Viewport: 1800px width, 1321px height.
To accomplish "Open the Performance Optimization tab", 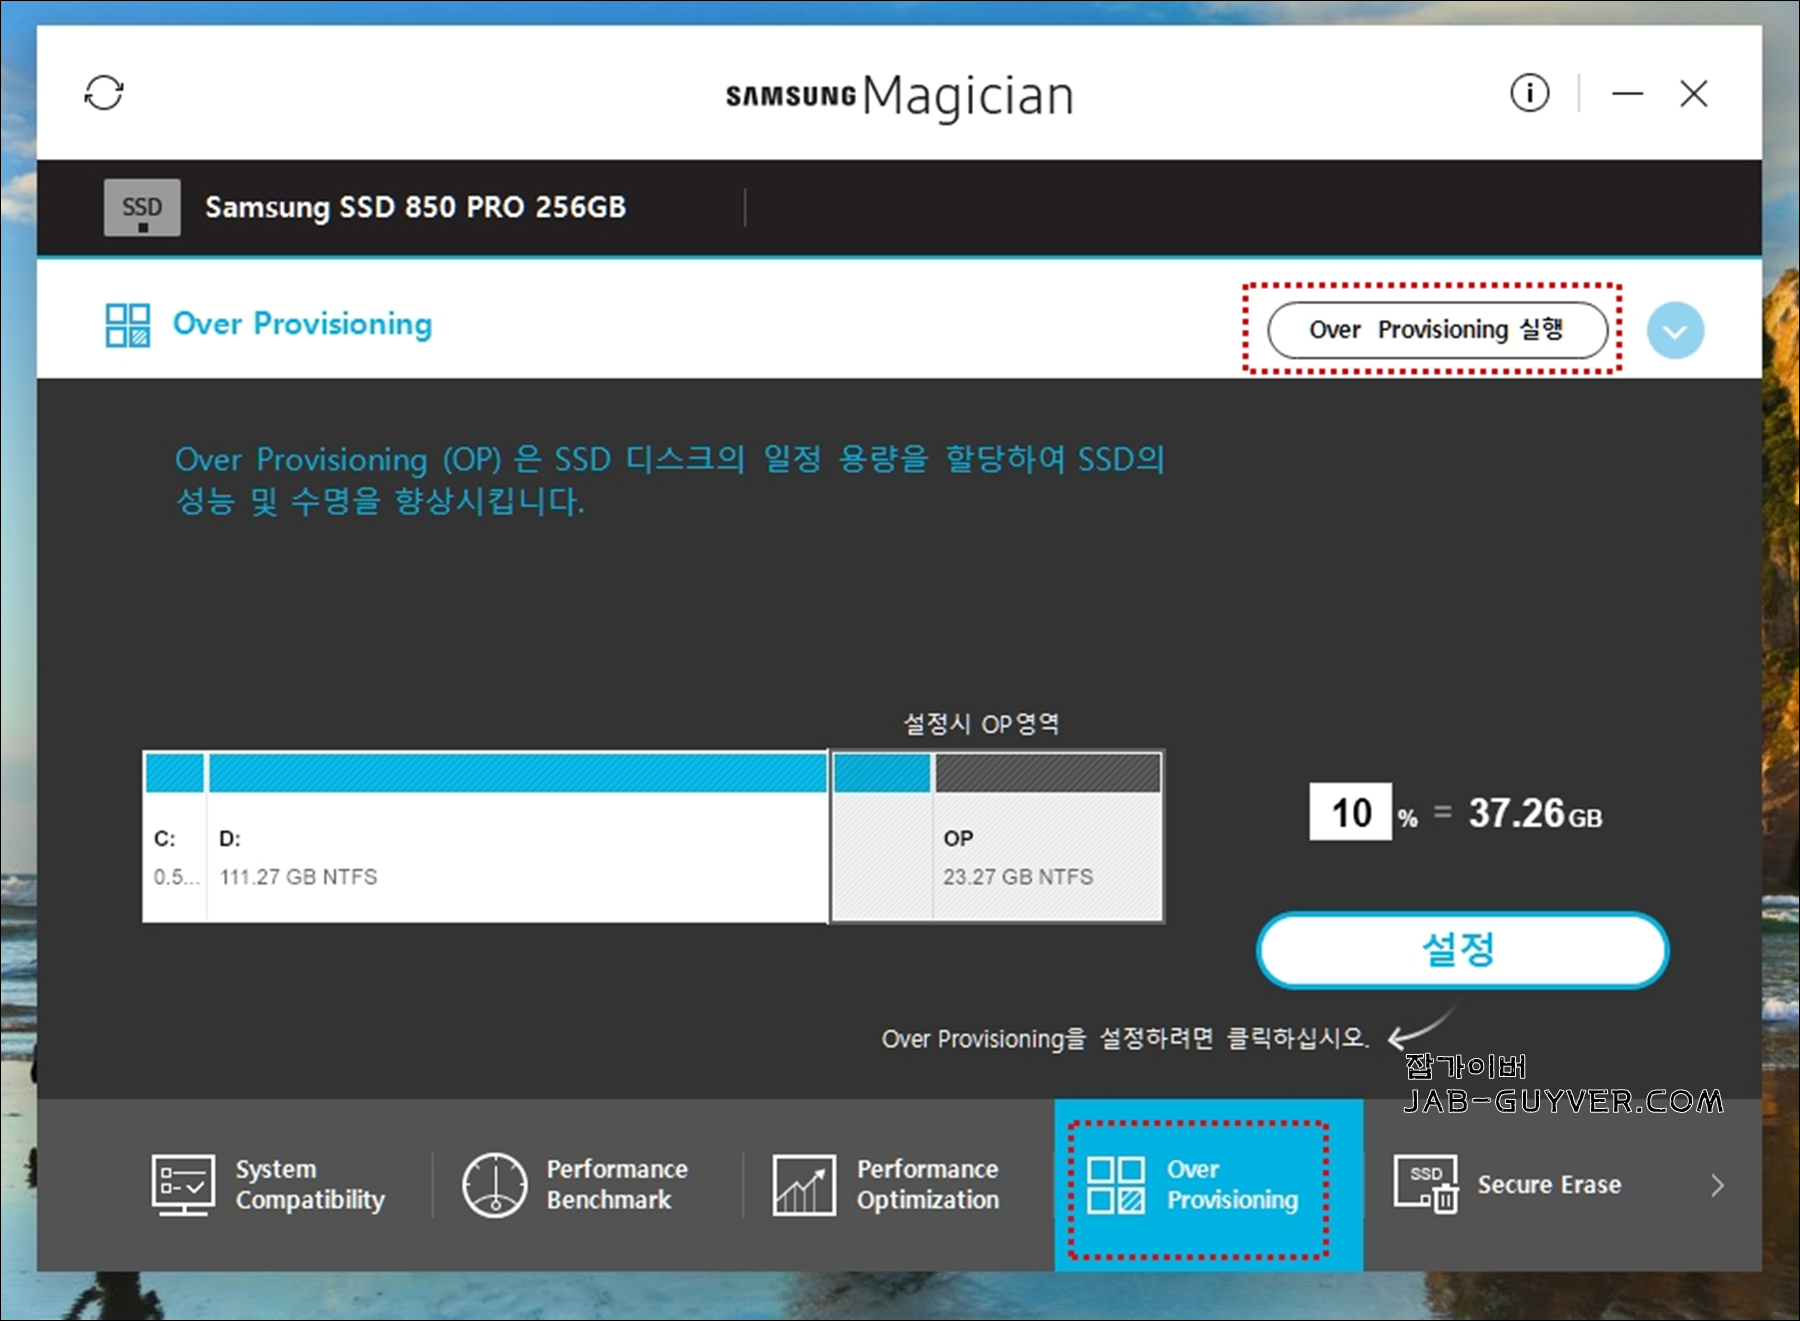I will point(885,1185).
